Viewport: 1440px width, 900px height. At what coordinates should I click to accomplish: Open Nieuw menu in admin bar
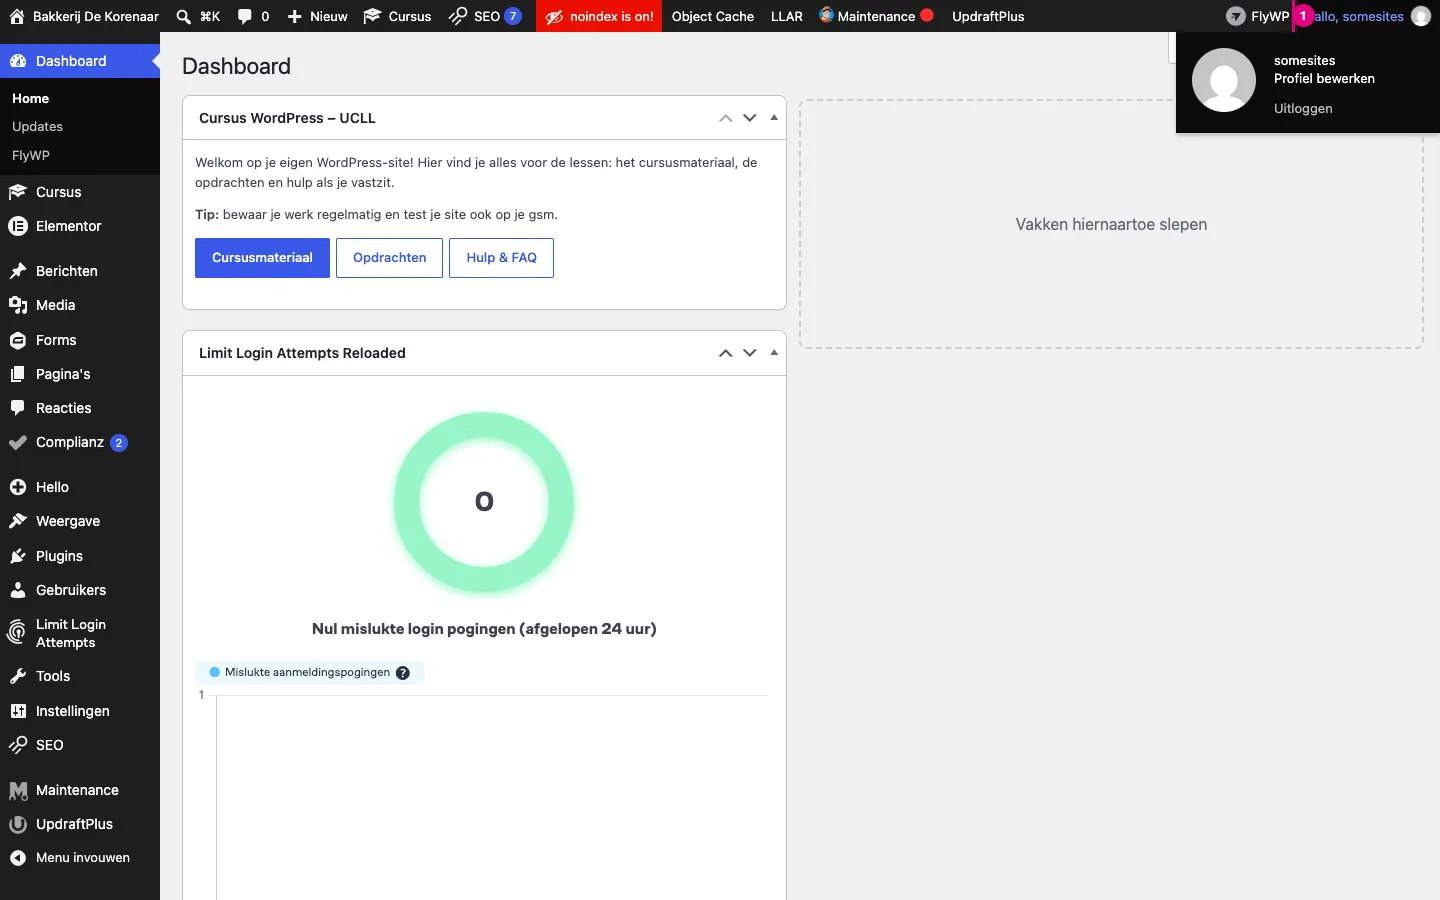318,16
